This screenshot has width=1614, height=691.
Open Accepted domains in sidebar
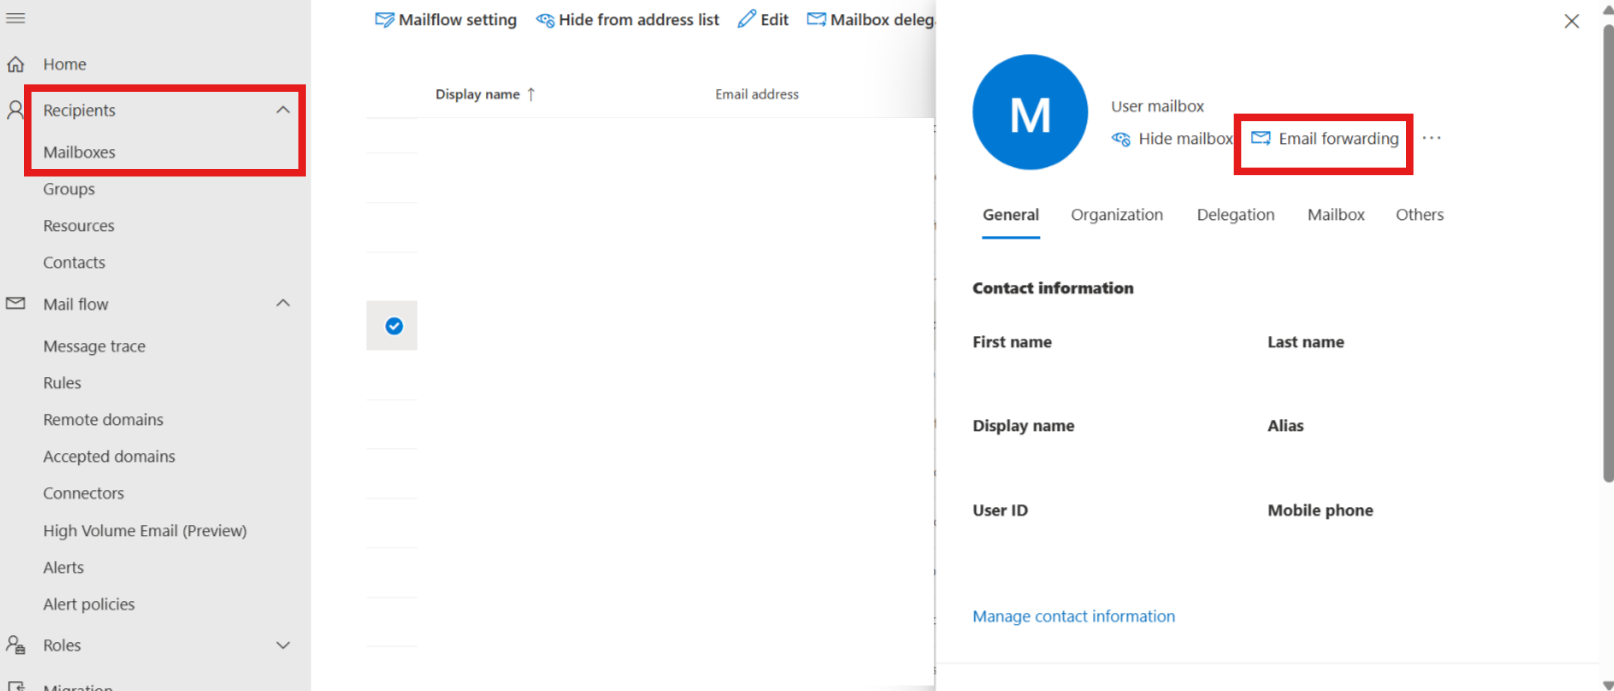[109, 457]
